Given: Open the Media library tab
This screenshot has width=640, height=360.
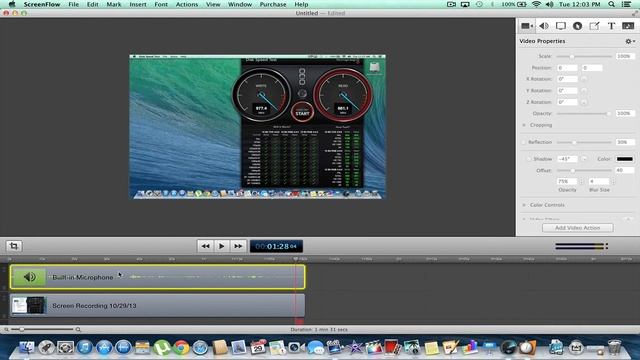Looking at the screenshot, I should tap(628, 26).
